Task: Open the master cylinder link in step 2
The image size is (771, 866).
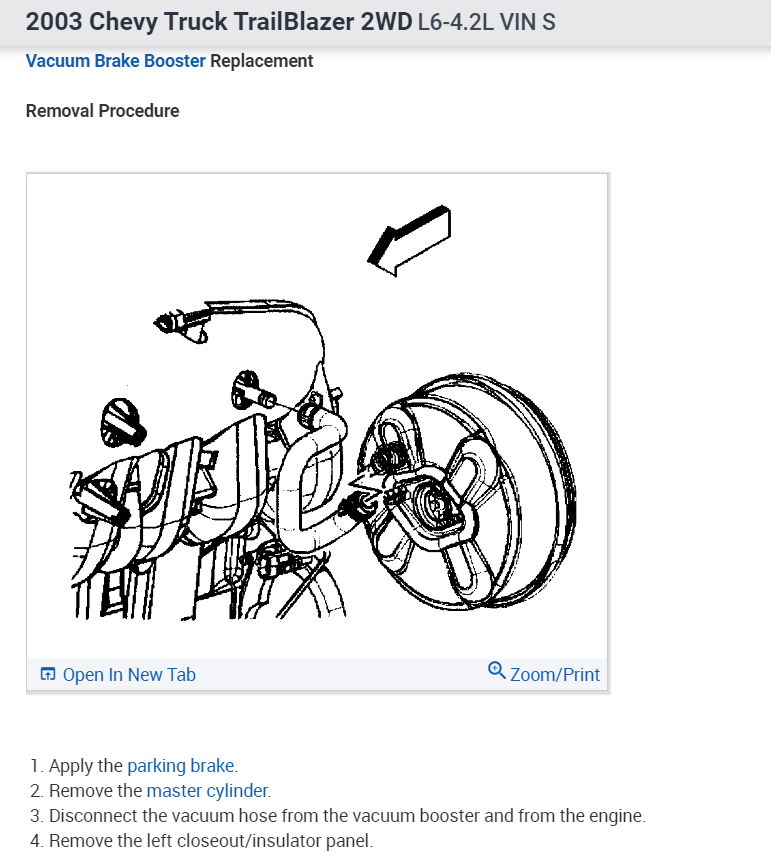Action: click(207, 791)
